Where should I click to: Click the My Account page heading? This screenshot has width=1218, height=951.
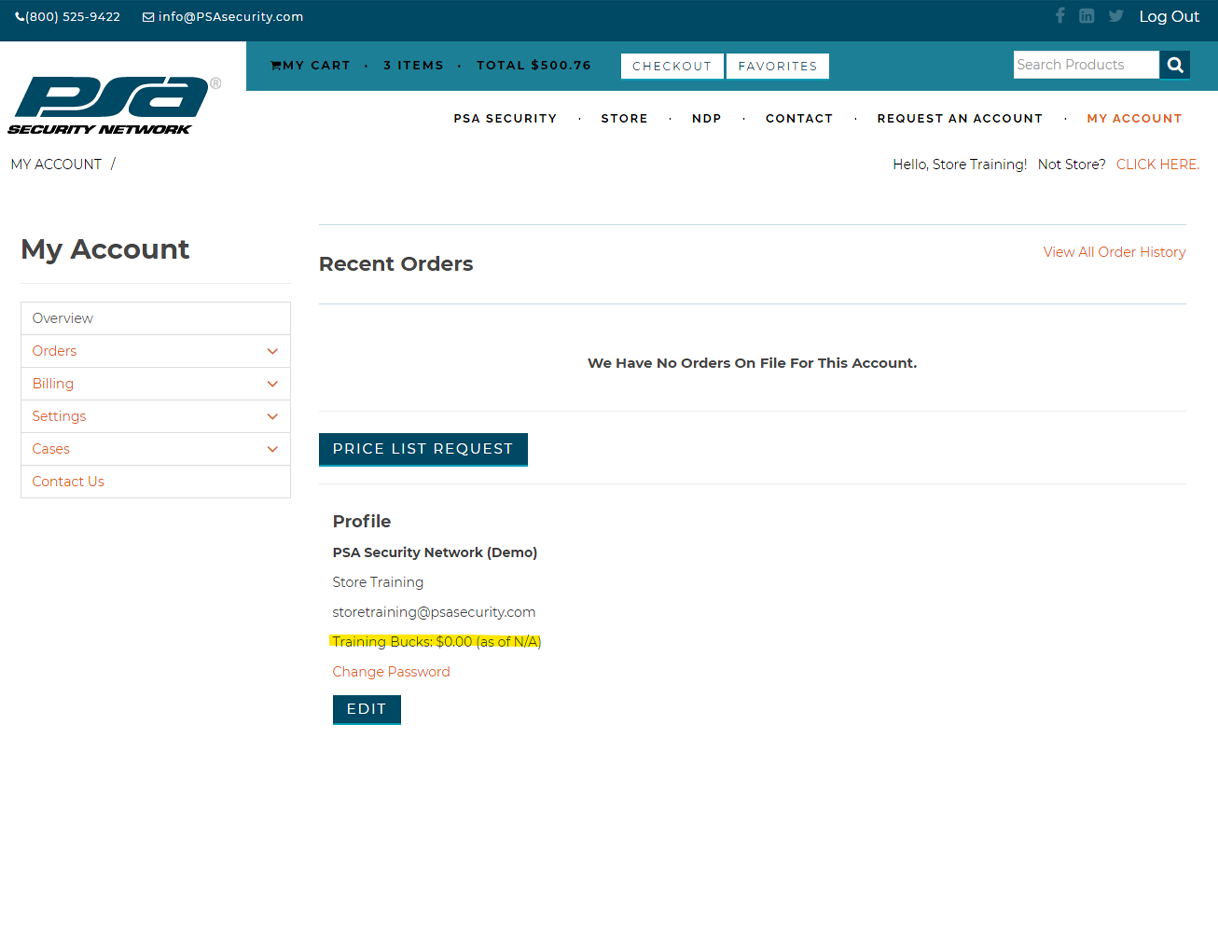[x=105, y=249]
